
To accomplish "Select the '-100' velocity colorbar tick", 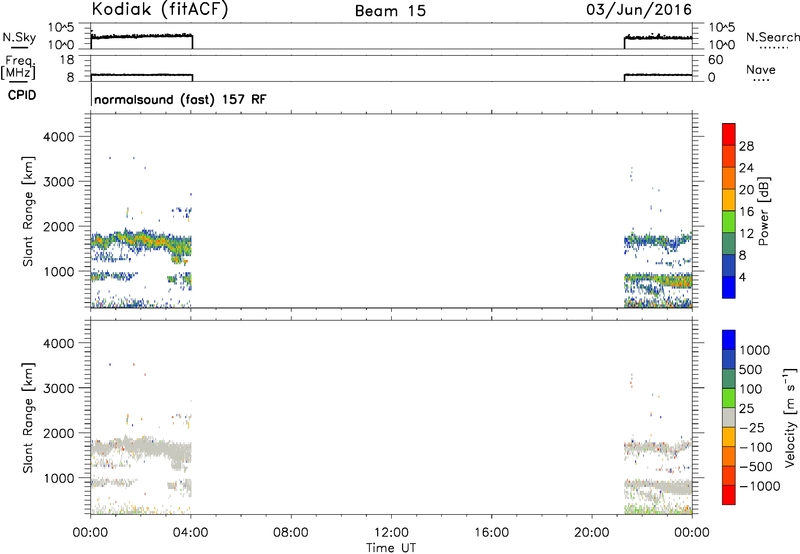I will pyautogui.click(x=756, y=447).
